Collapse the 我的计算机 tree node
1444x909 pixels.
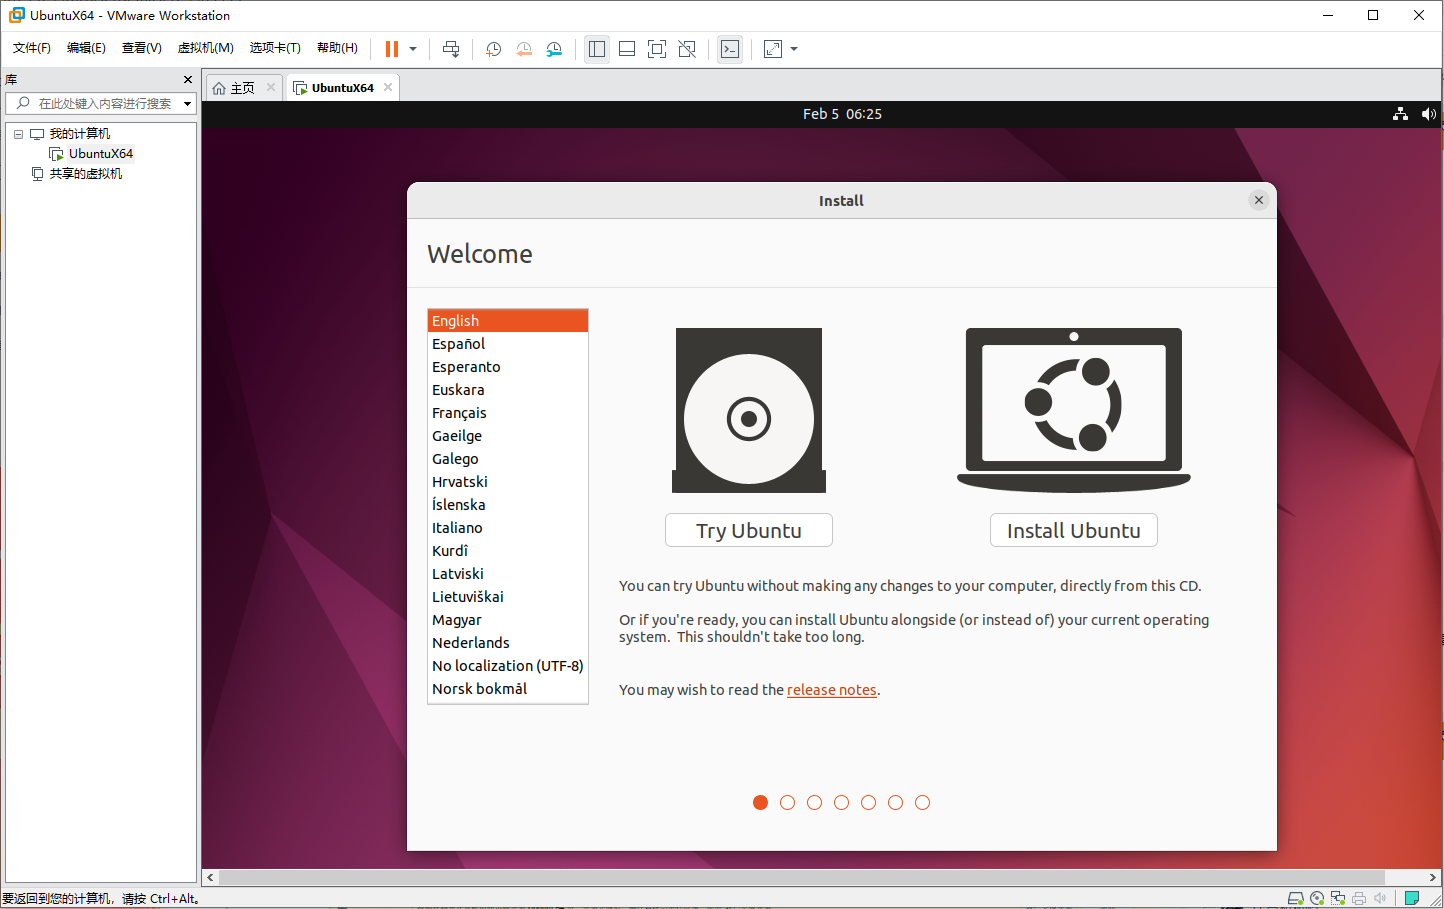(18, 134)
